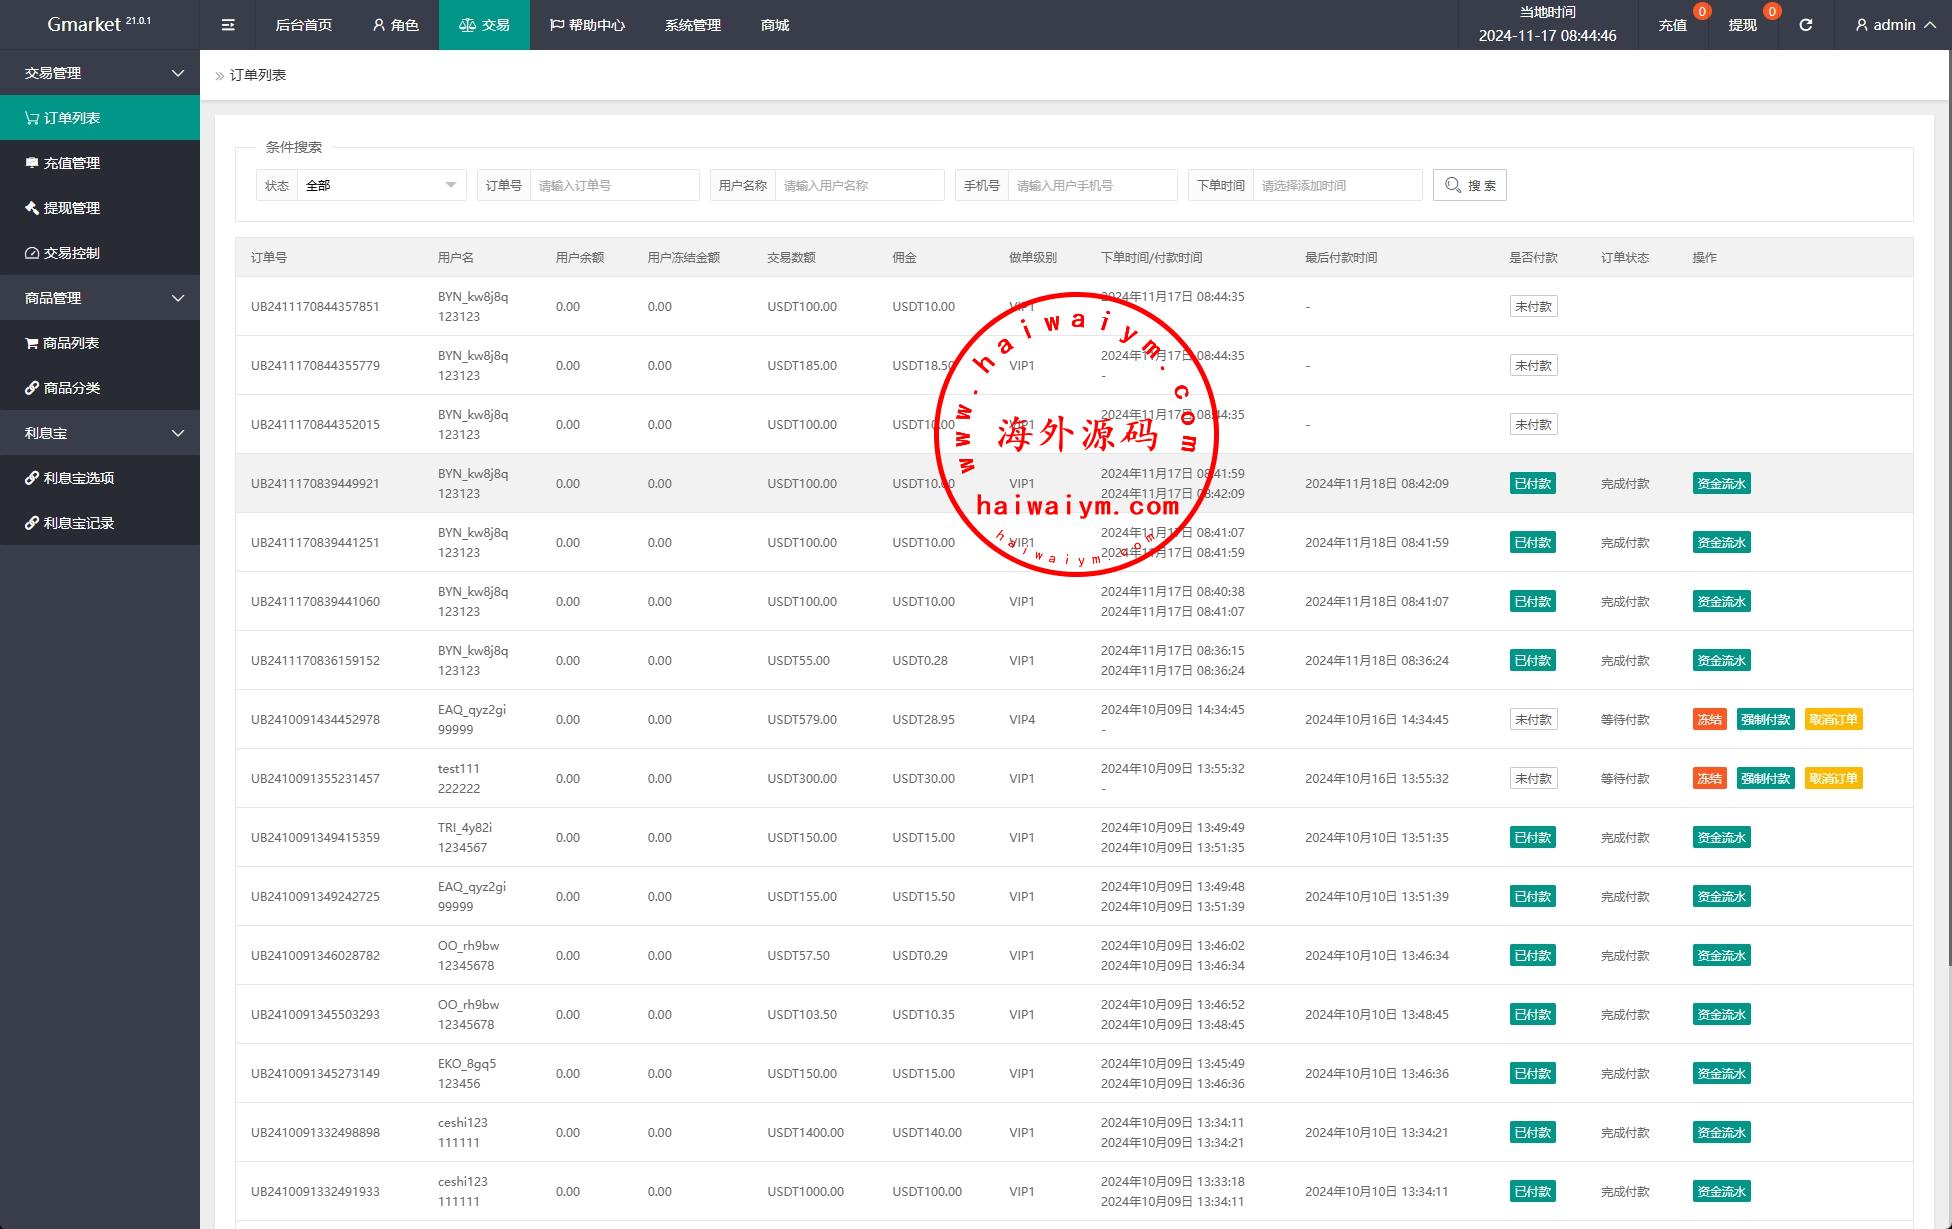Open 充值管理 in the sidebar
1952x1229 pixels.
(72, 163)
